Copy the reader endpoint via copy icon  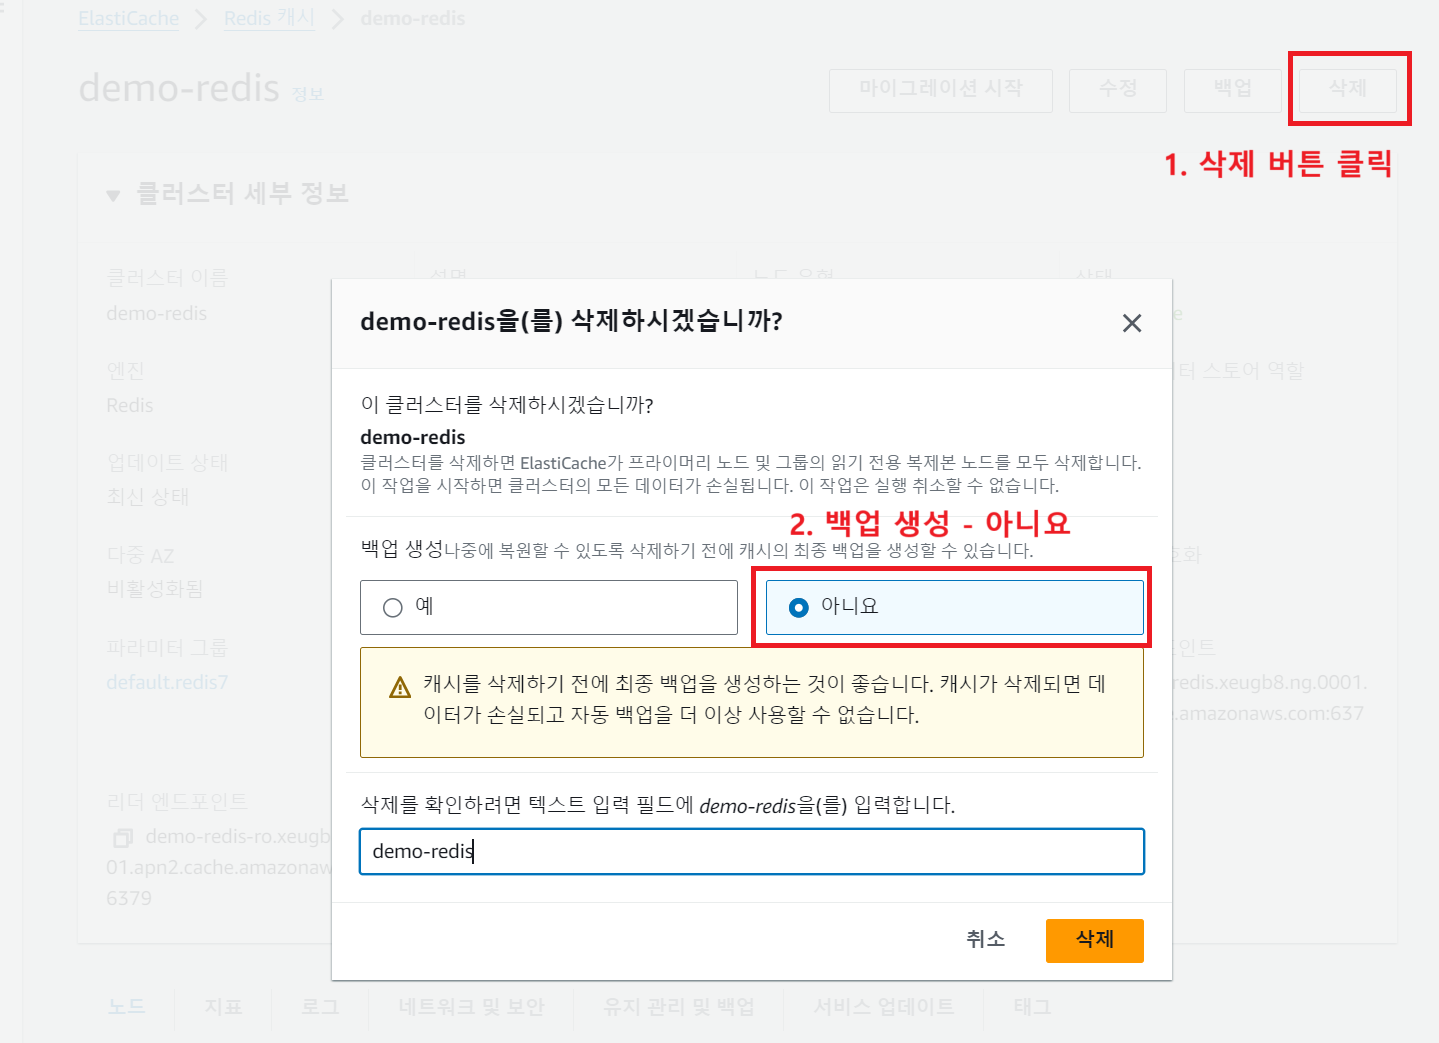coord(123,837)
